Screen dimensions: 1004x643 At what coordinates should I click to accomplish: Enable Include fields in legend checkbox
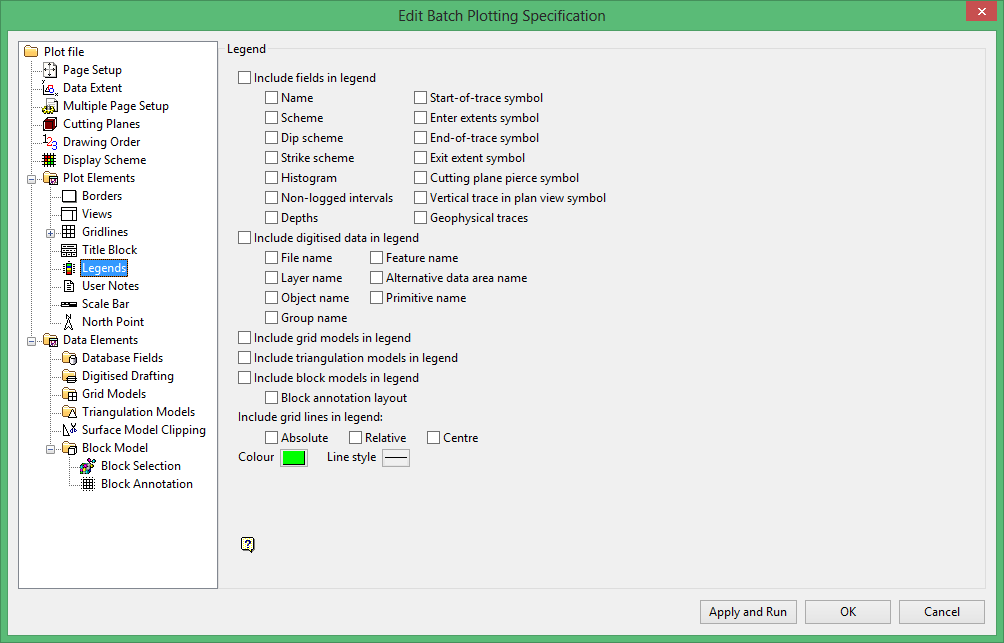pyautogui.click(x=245, y=78)
